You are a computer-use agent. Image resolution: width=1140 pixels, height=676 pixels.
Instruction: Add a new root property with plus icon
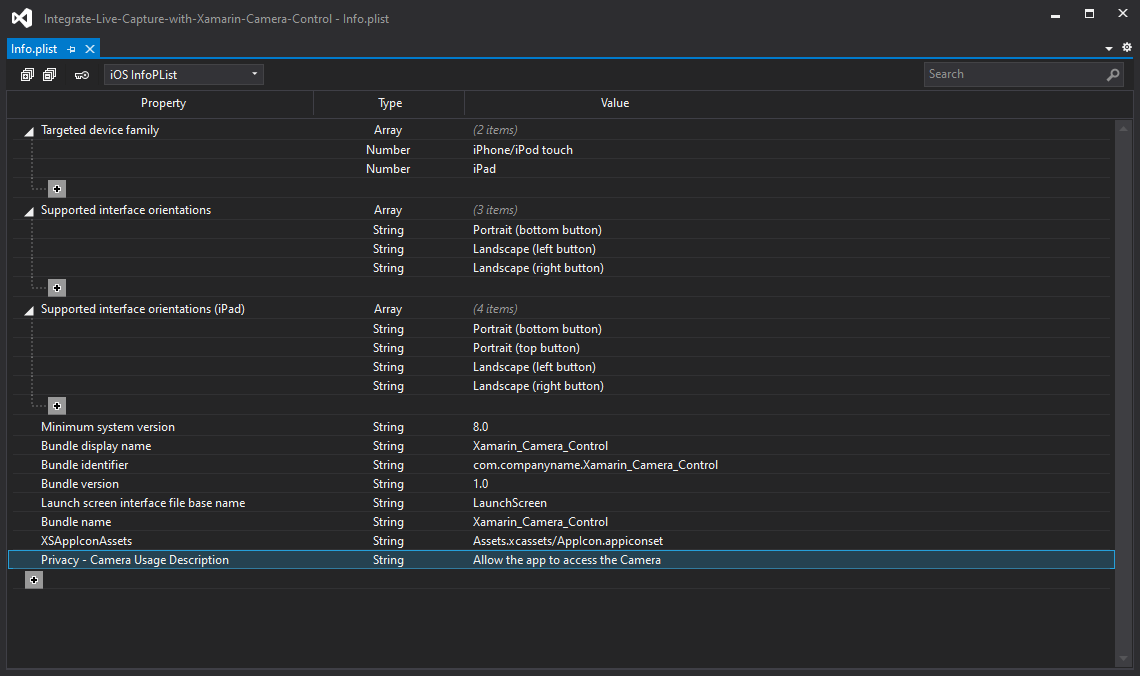pyautogui.click(x=34, y=580)
